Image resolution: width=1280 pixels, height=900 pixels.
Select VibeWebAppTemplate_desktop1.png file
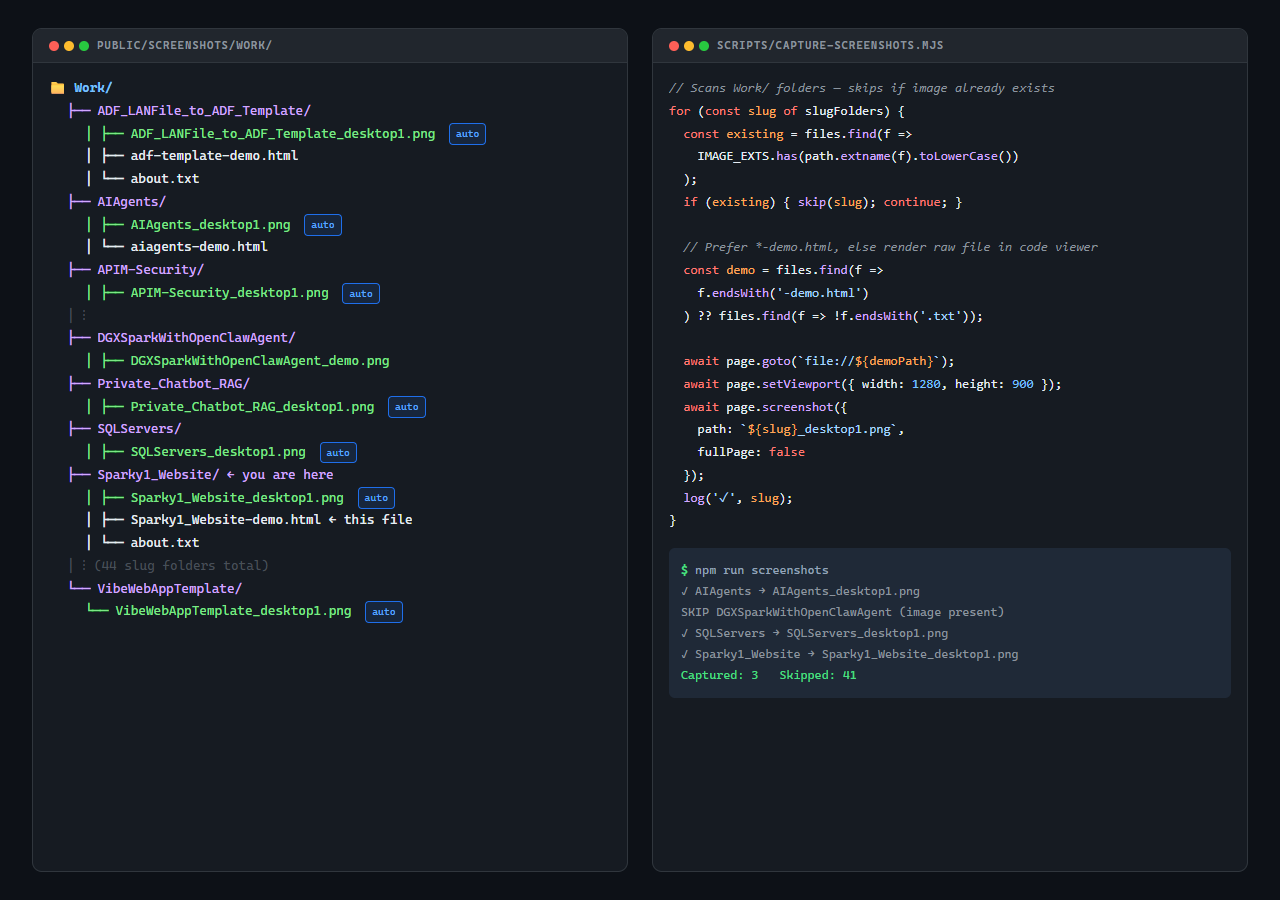click(x=233, y=611)
